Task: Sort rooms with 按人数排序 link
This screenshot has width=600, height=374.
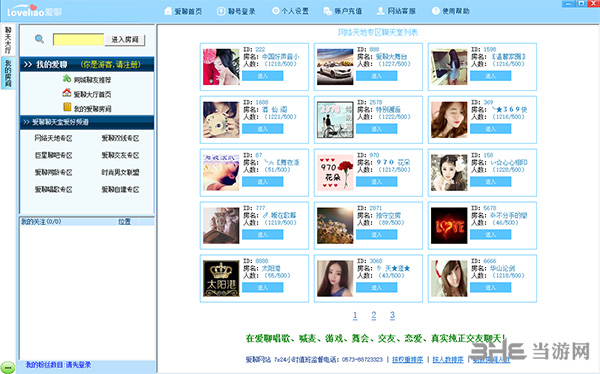Action: pyautogui.click(x=448, y=360)
